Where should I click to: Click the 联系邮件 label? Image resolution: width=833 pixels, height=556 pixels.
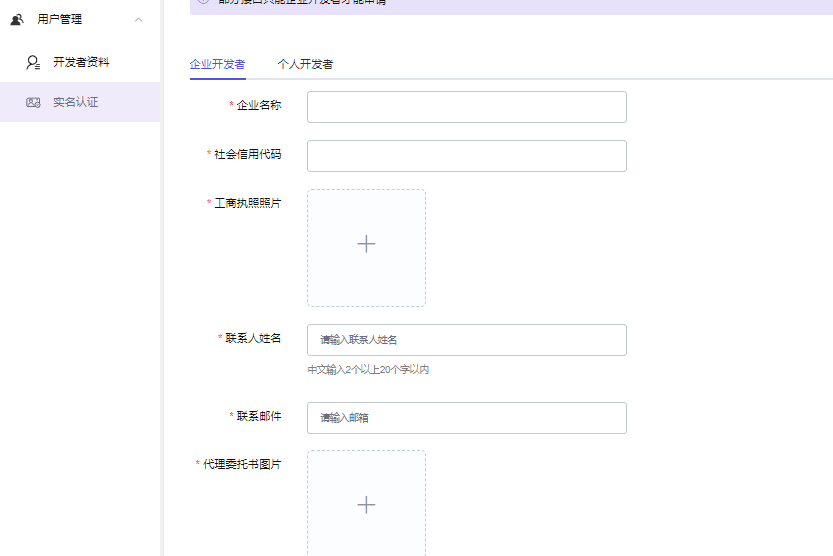pos(259,416)
